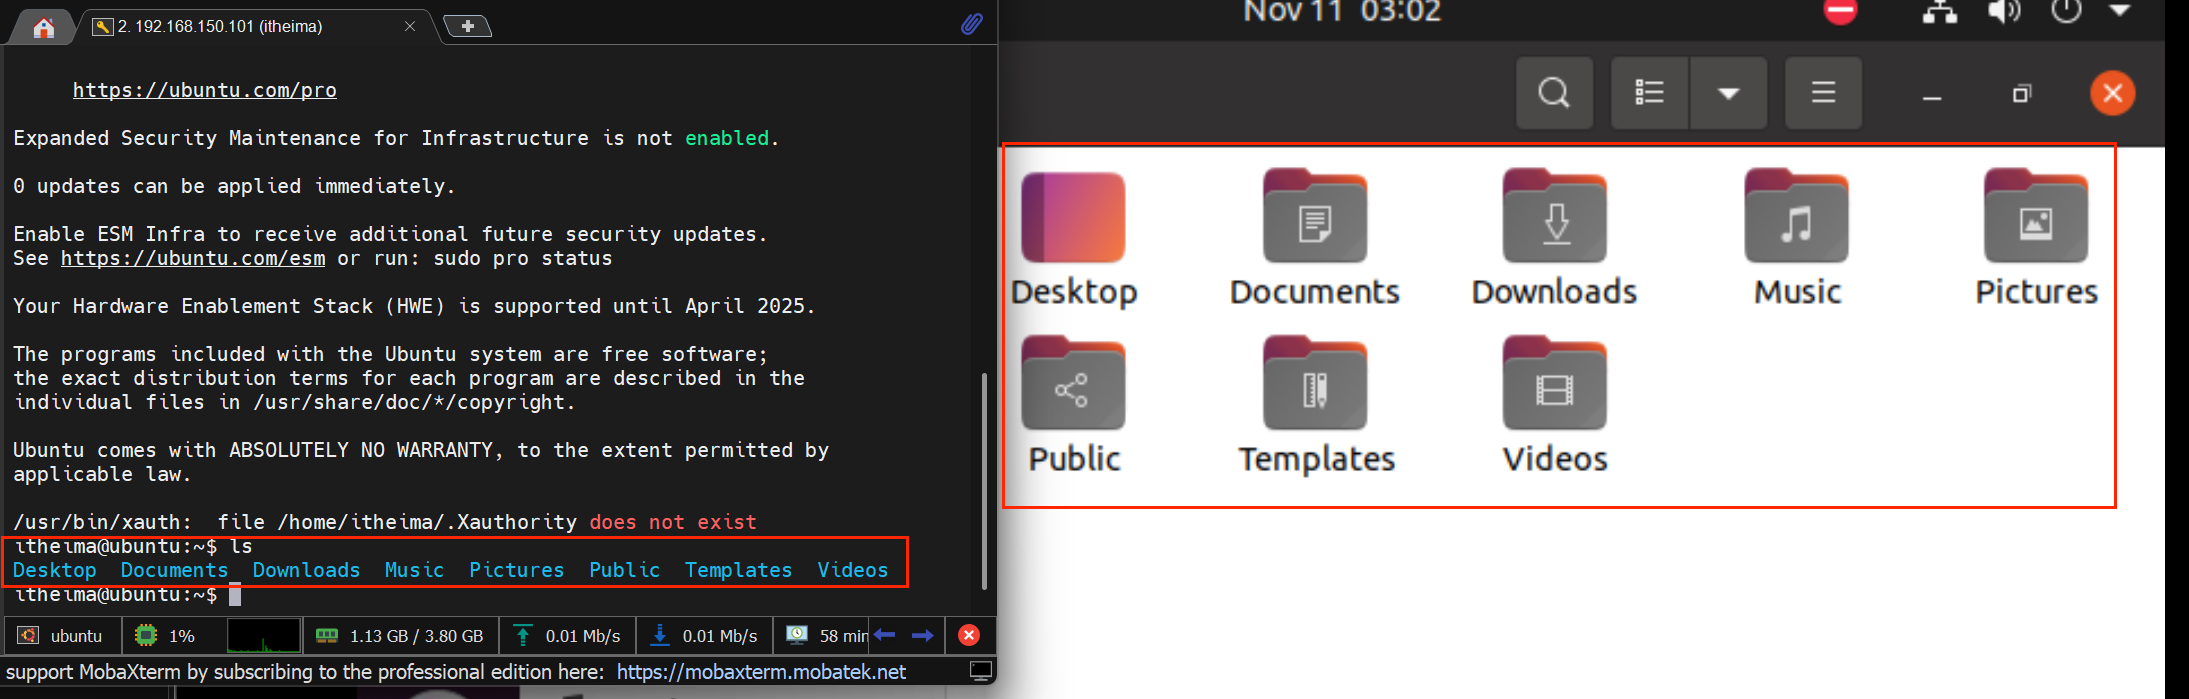Click the uptime clock monitor icon
The image size is (2189, 699).
[x=797, y=635]
